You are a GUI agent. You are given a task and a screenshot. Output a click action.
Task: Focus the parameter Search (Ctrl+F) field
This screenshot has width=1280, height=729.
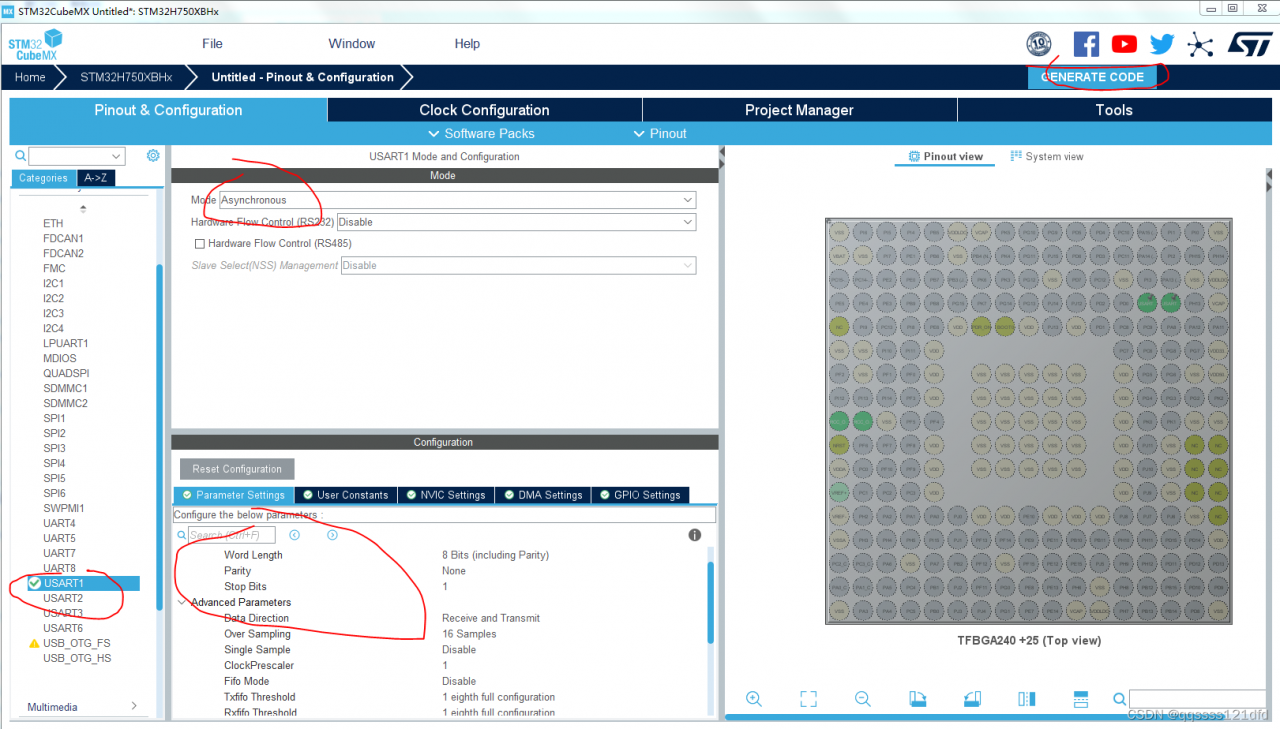click(232, 535)
